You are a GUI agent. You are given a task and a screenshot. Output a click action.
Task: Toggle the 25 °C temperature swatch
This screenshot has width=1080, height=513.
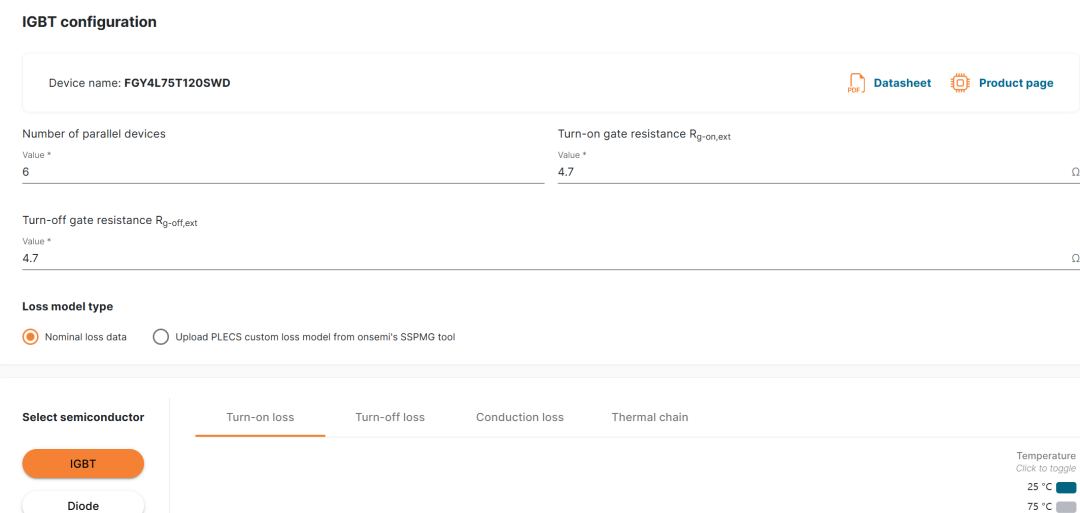coord(1066,487)
